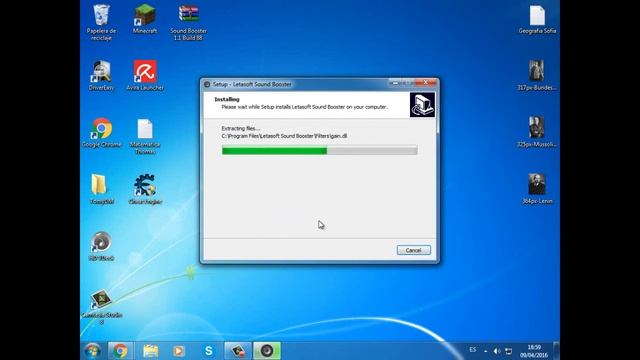This screenshot has width=640, height=360.
Task: Click the bold "Installing" heading in the Setup window
Action: (227, 99)
